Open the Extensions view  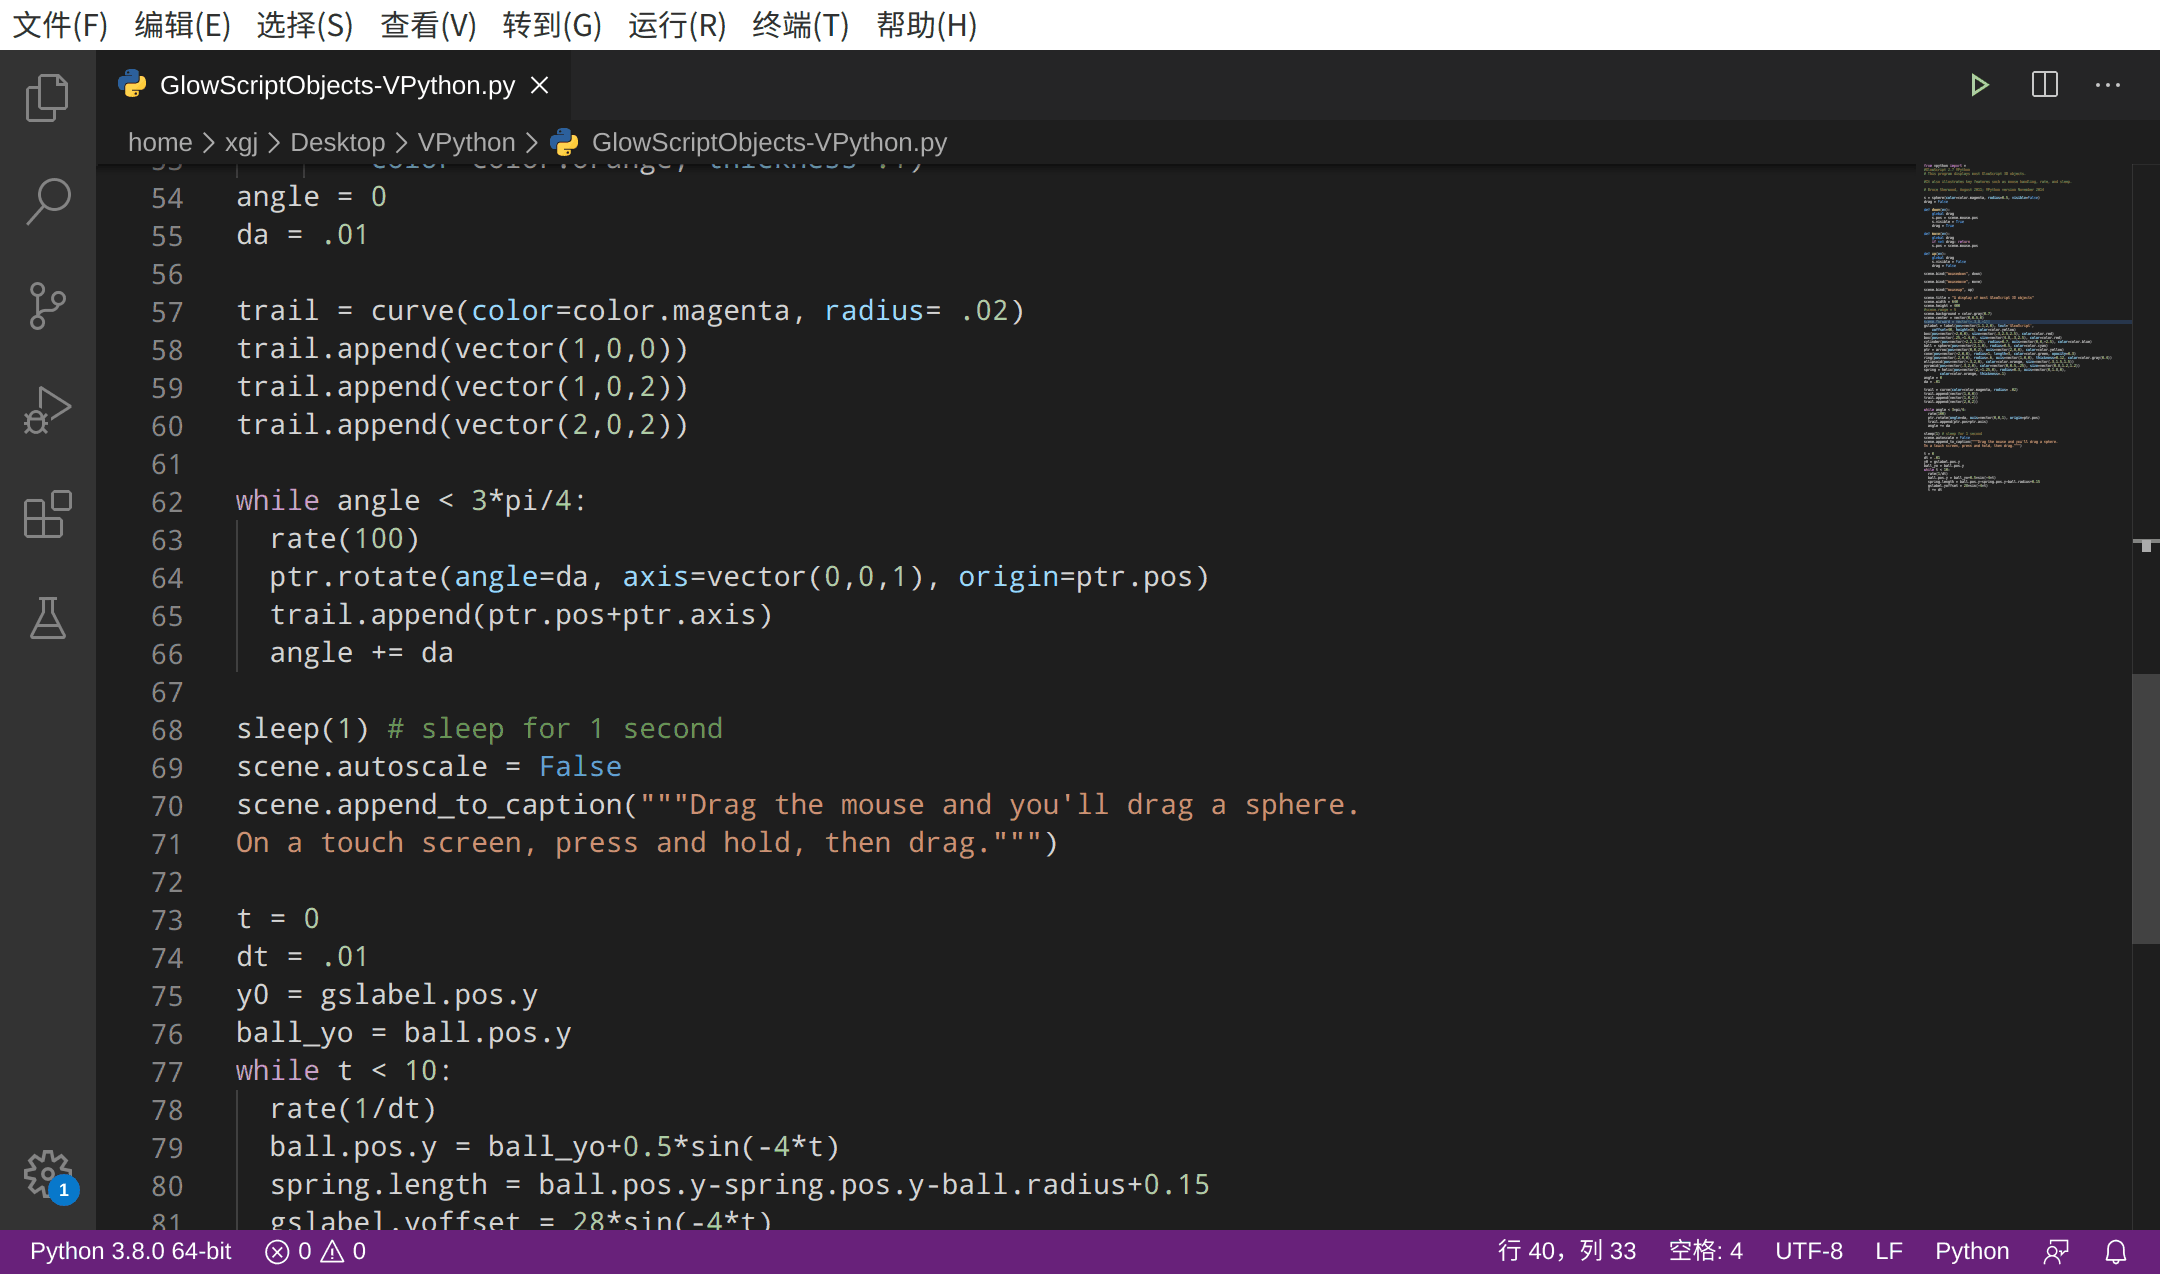[x=47, y=515]
